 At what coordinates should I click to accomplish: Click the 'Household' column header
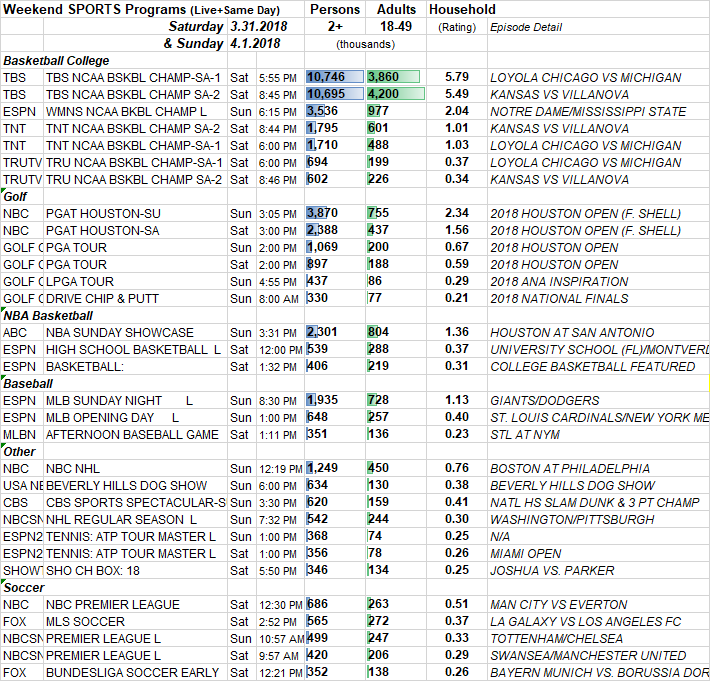tap(462, 9)
